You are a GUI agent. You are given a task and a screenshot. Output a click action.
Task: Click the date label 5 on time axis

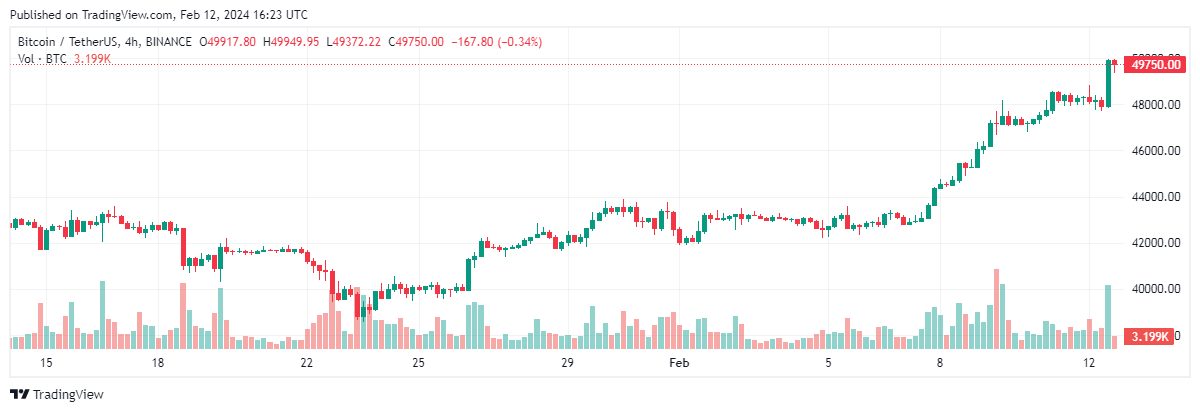pyautogui.click(x=828, y=361)
